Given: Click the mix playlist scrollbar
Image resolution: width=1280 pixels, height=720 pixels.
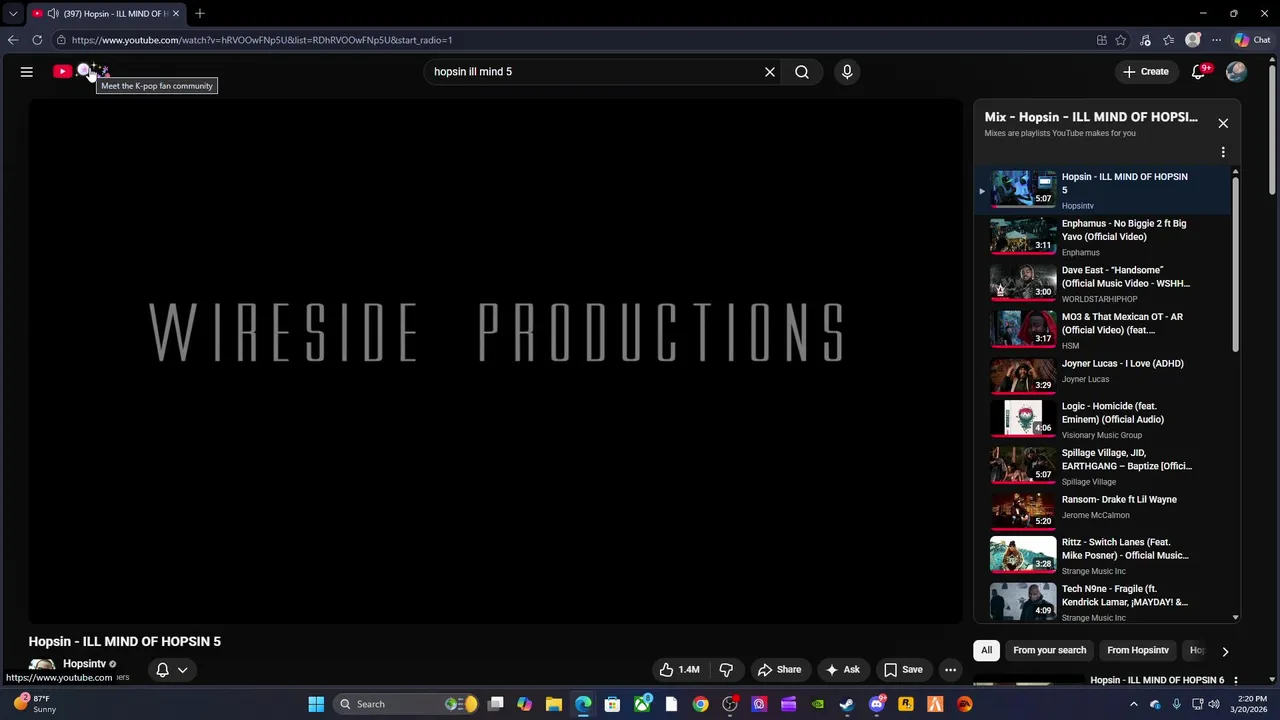Looking at the screenshot, I should point(1236,265).
